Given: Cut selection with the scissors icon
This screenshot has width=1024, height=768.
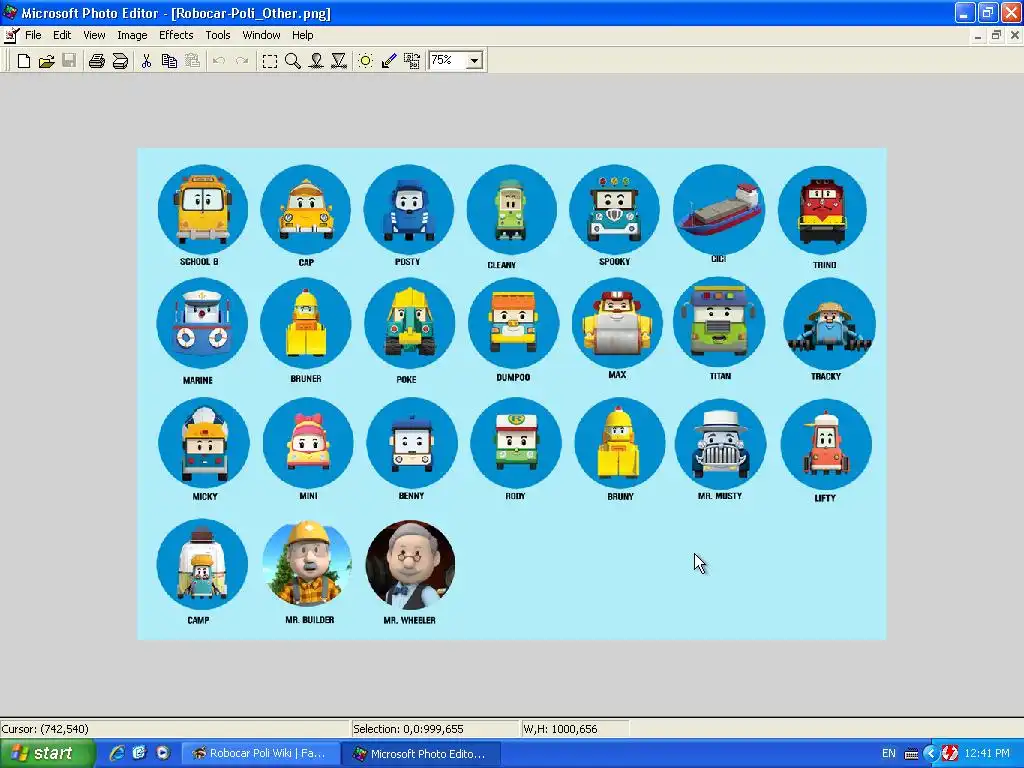Looking at the screenshot, I should [x=146, y=61].
